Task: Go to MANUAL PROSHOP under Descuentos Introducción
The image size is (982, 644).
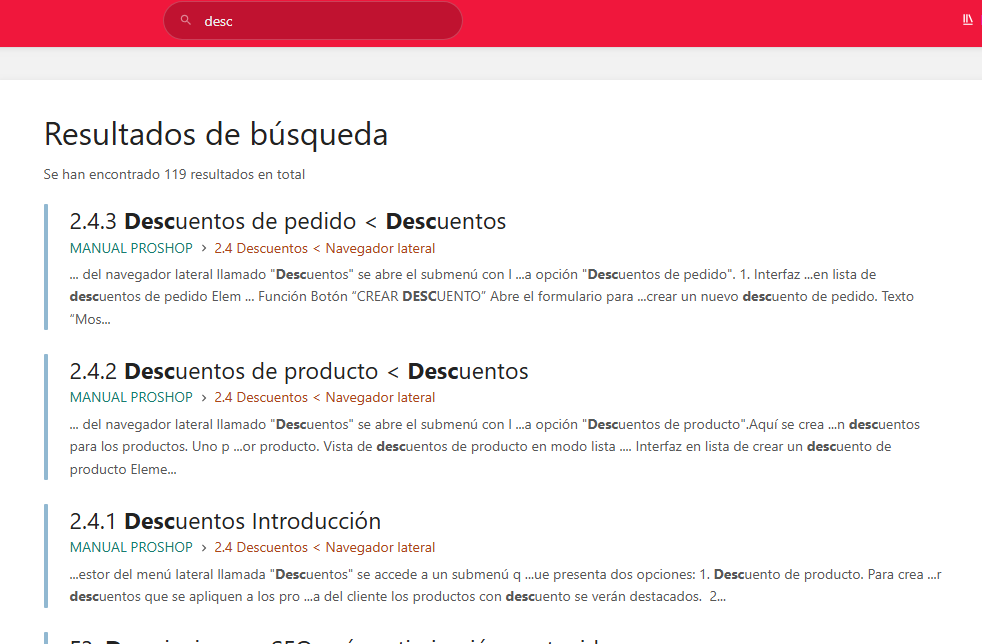Action: [x=131, y=548]
